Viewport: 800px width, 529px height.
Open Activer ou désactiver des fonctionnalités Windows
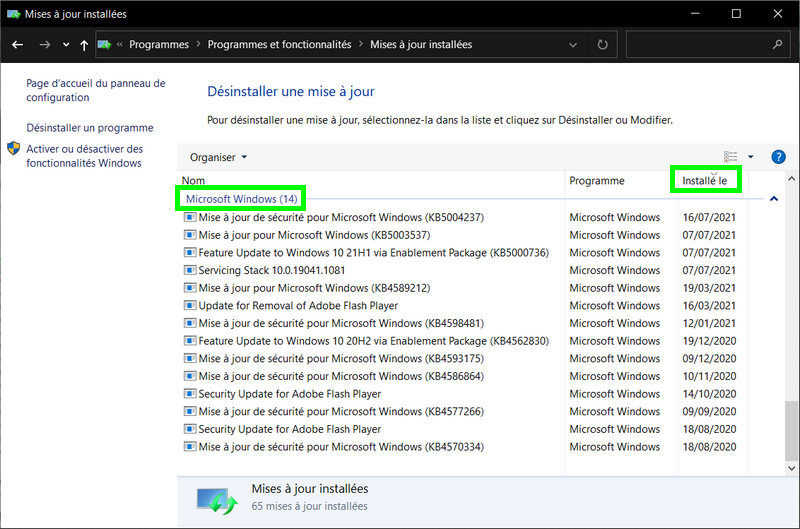point(84,156)
